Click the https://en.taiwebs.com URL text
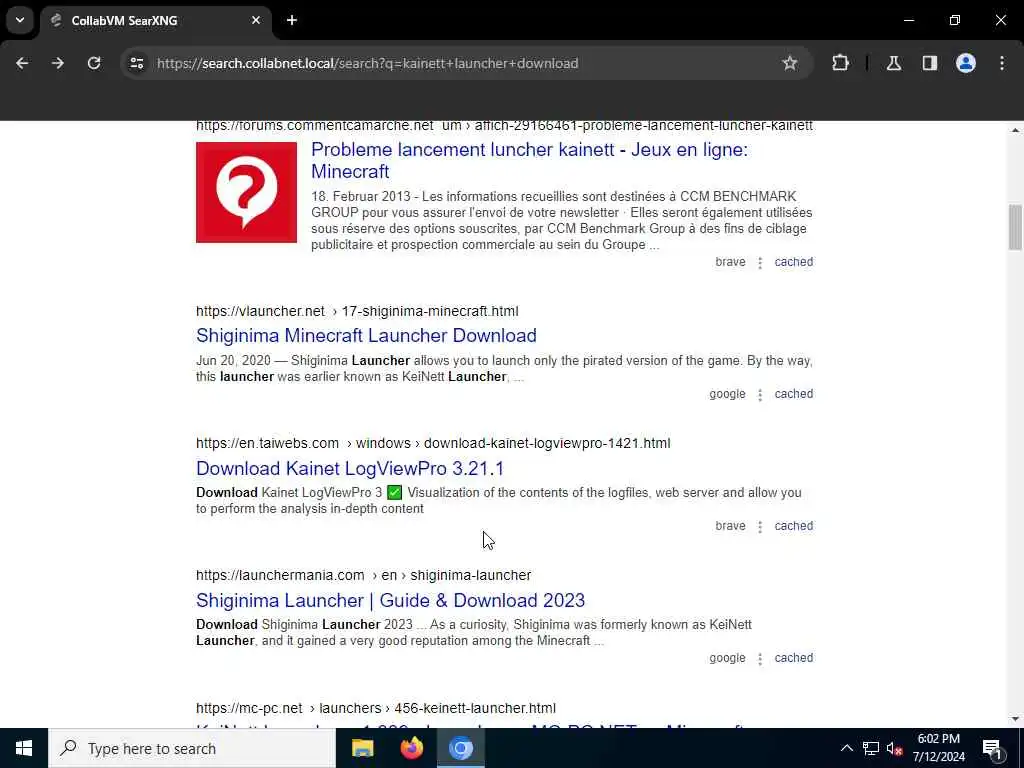 (267, 443)
